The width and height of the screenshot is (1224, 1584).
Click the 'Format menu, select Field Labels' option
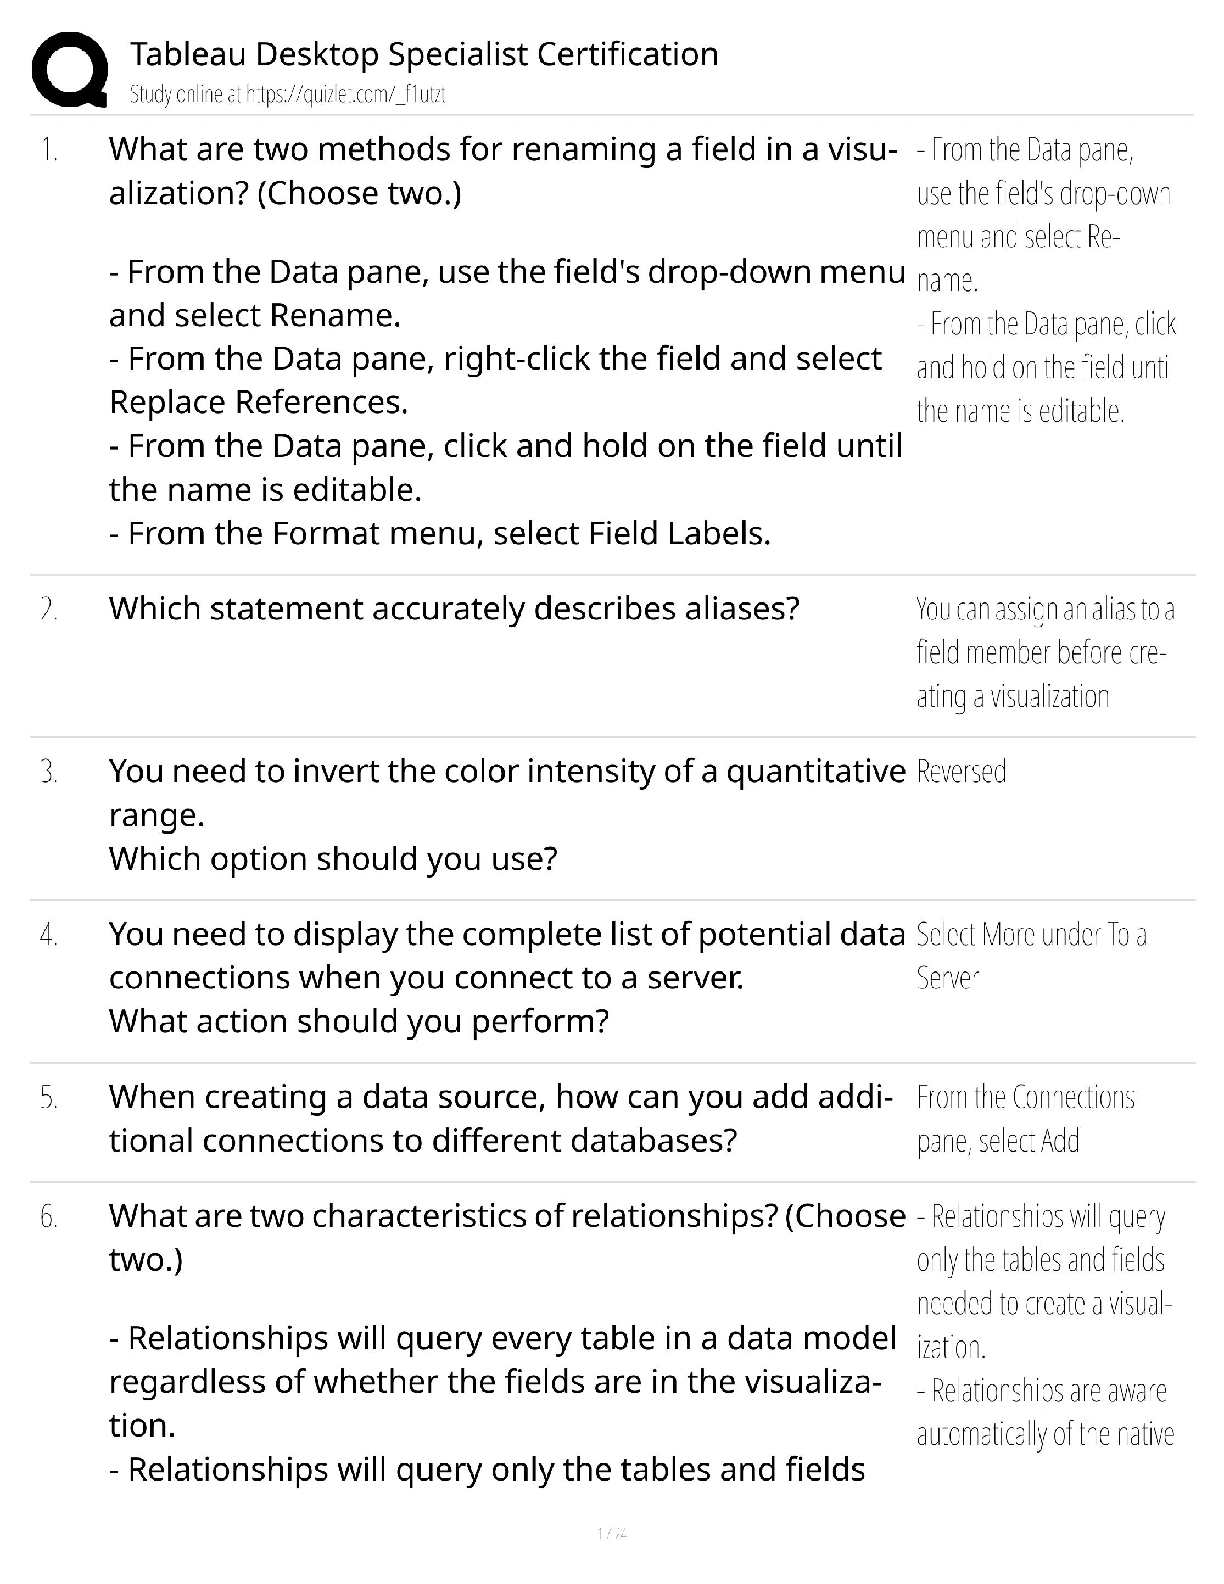point(440,533)
